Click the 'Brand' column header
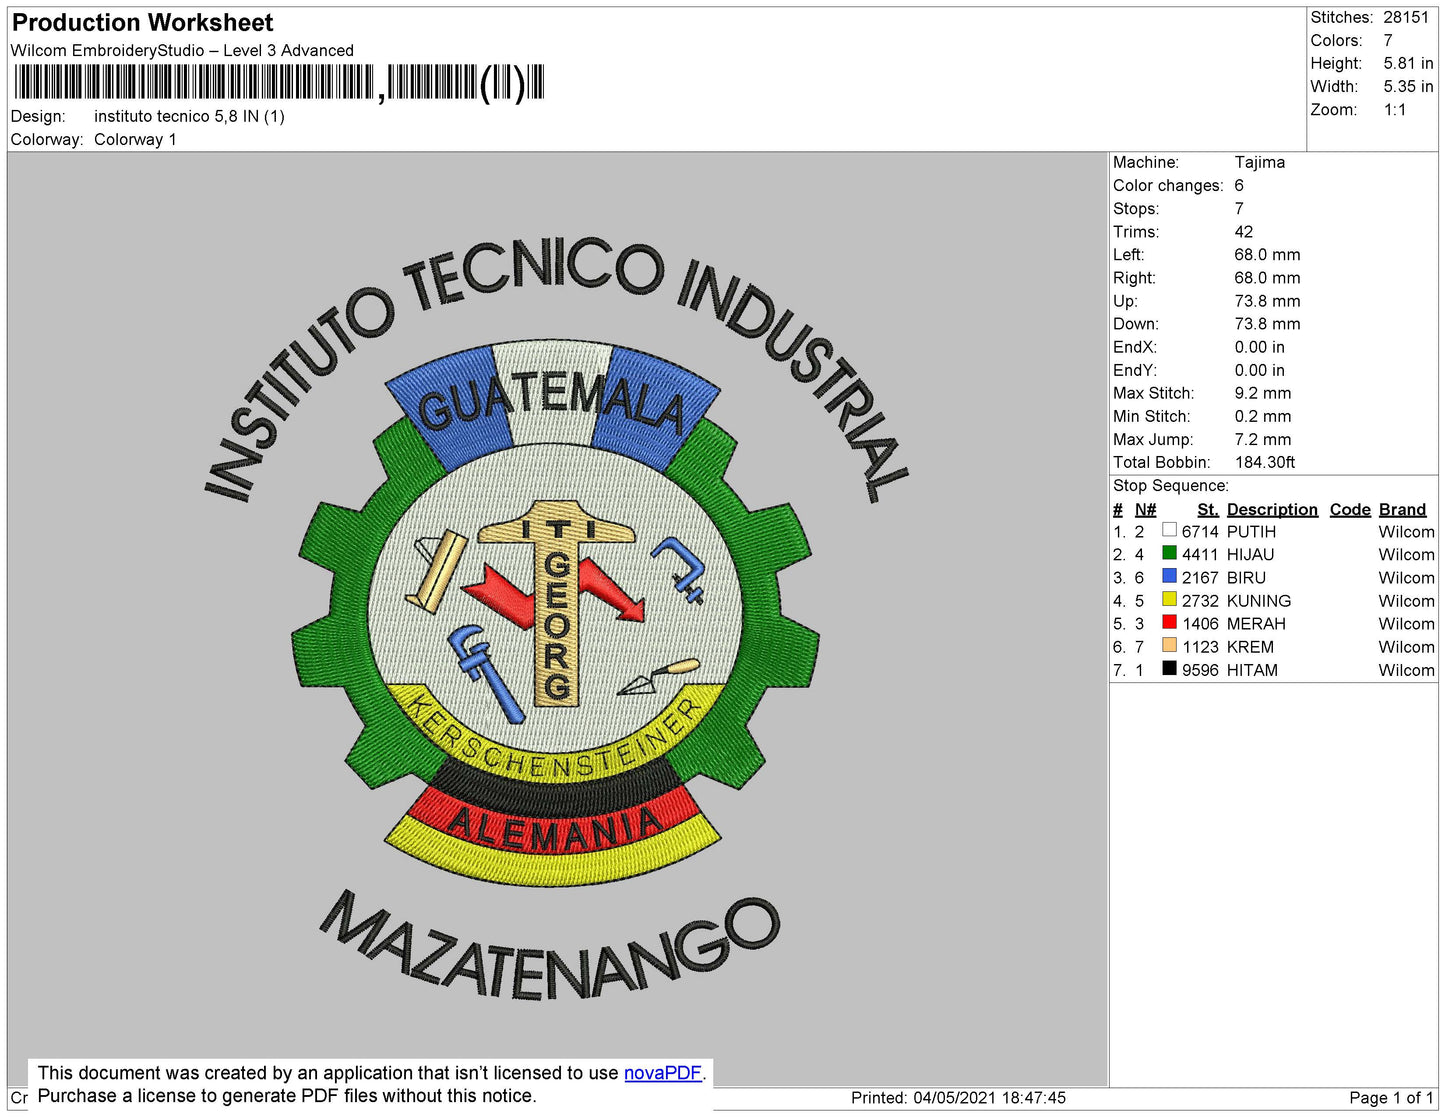Viewport: 1445px width, 1117px height. [x=1402, y=509]
